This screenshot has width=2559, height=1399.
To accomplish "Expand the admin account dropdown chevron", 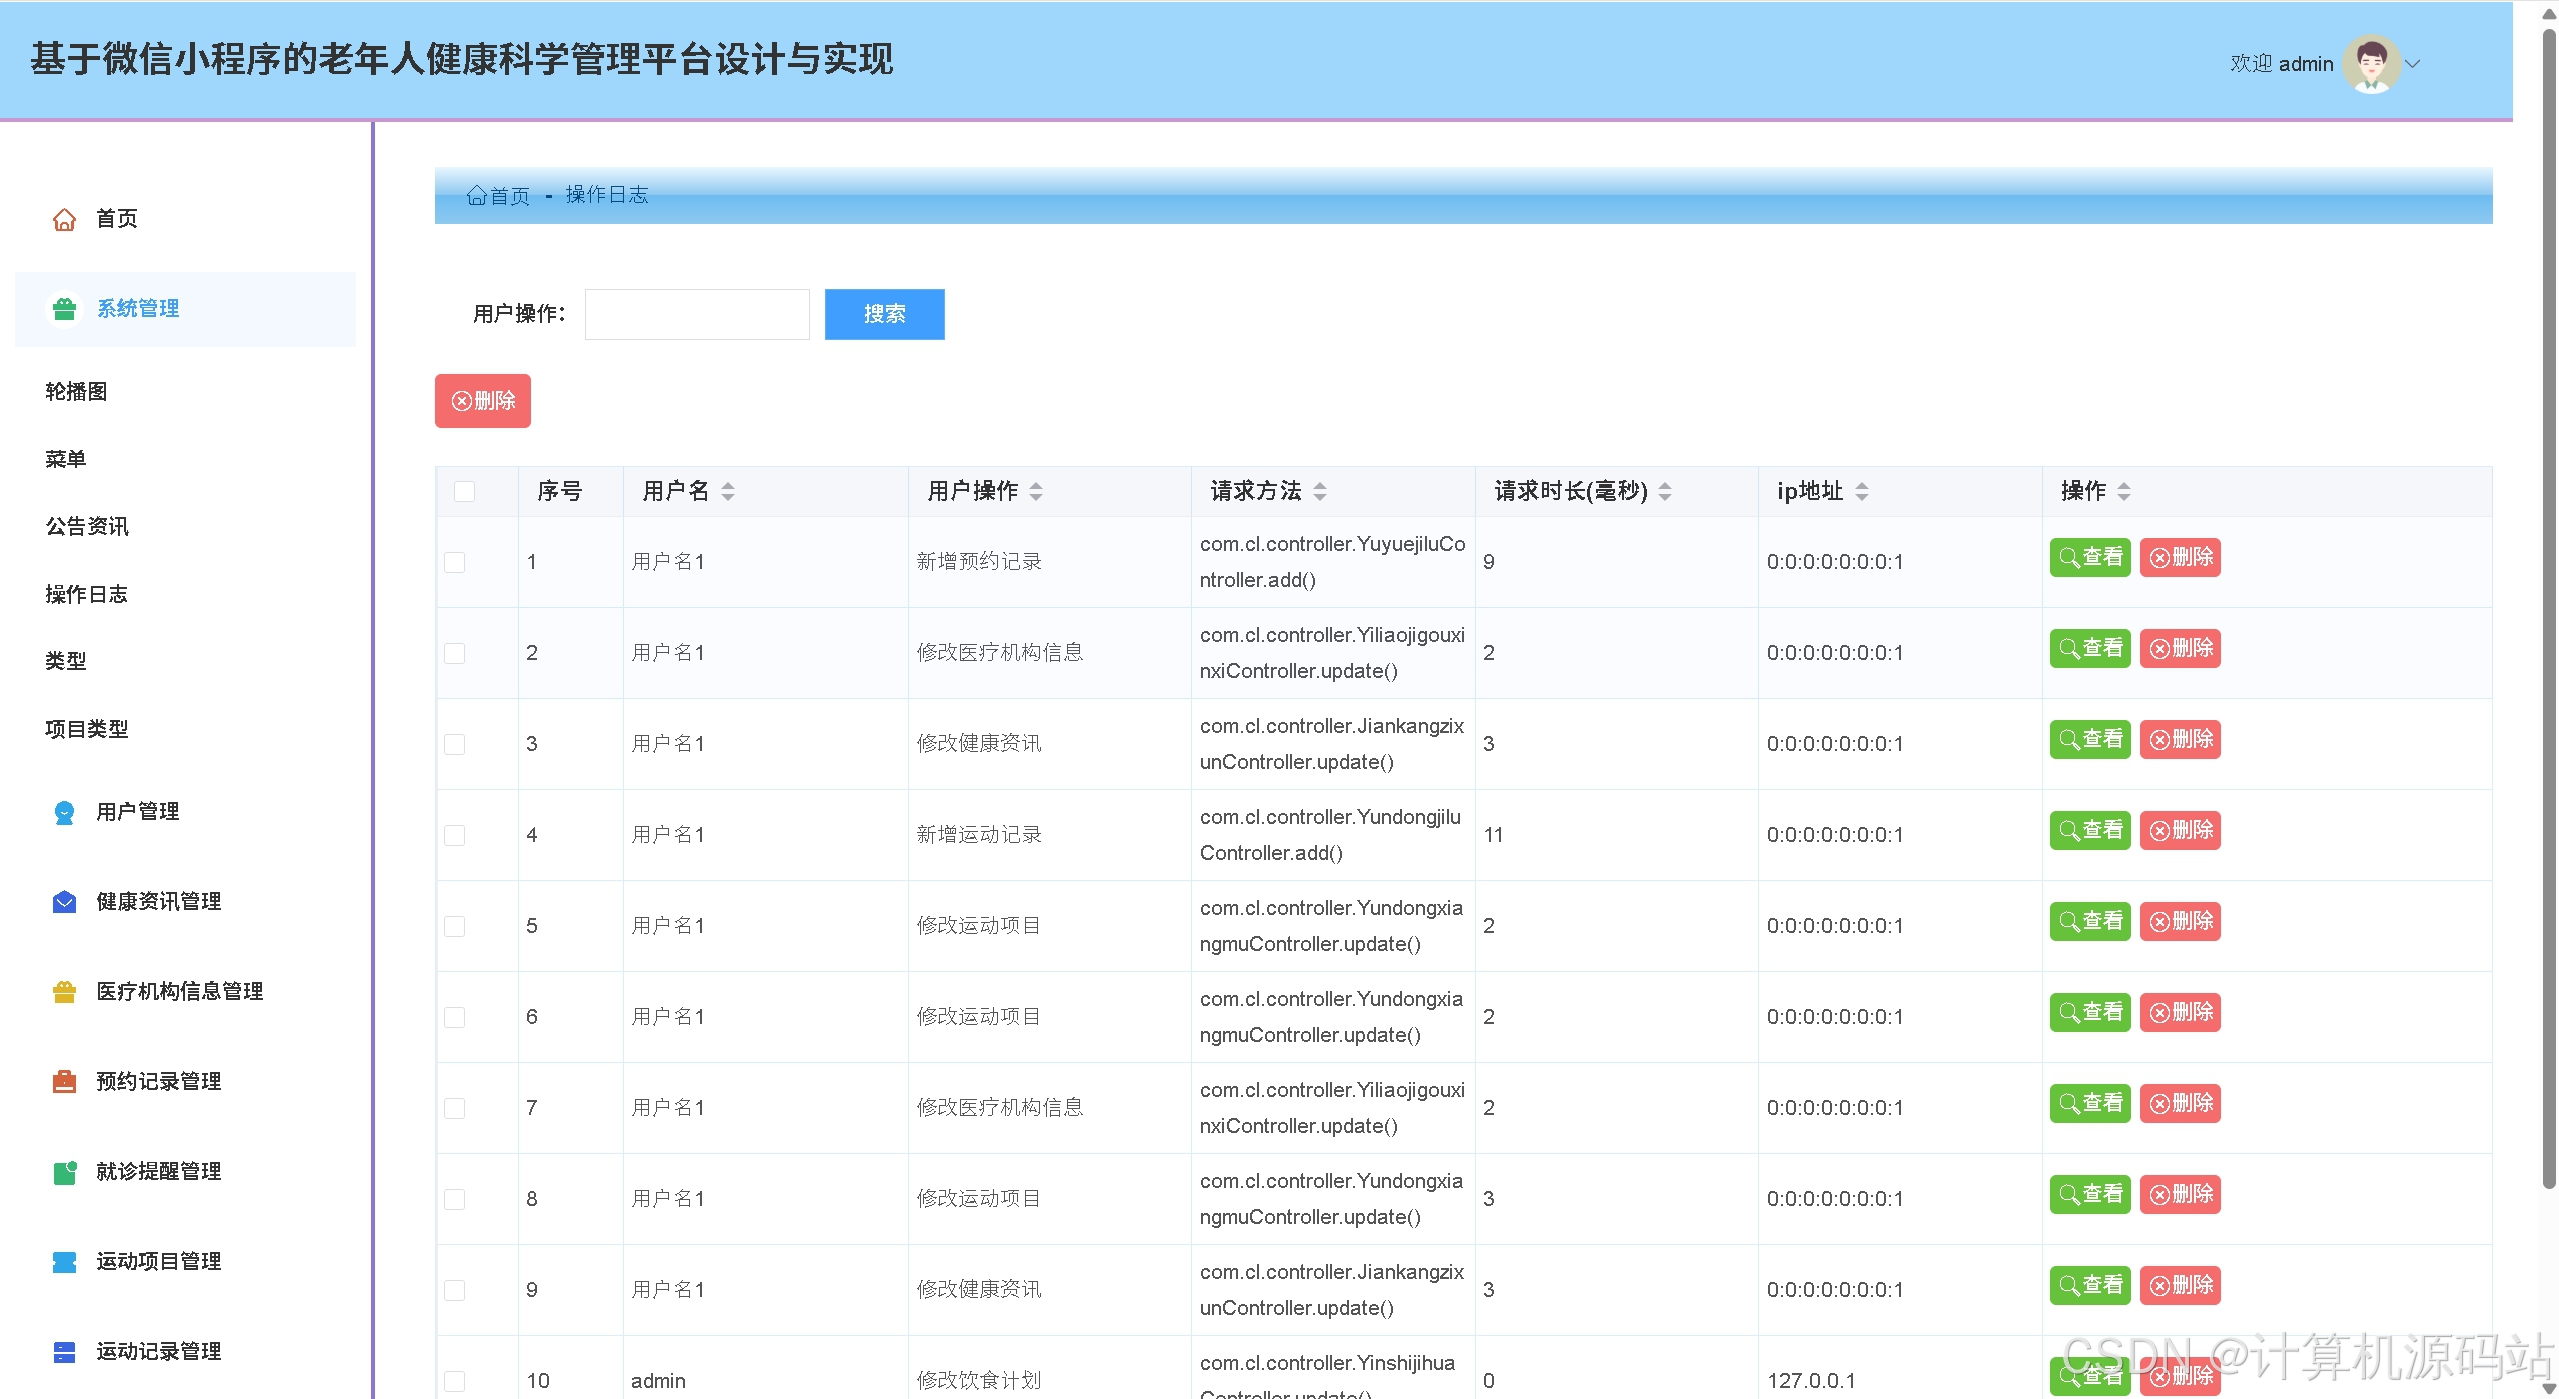I will 2413,64.
